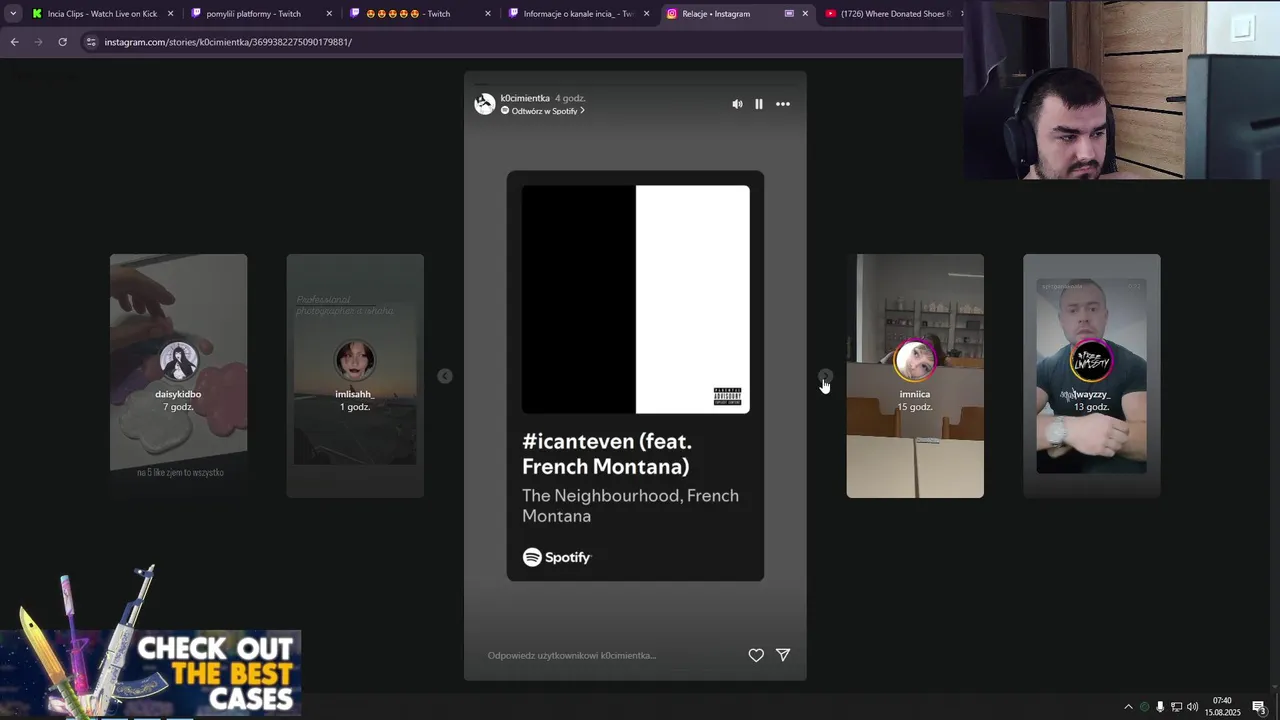The height and width of the screenshot is (720, 1280).
Task: Click the instagram.com address bar URL
Action: (228, 42)
